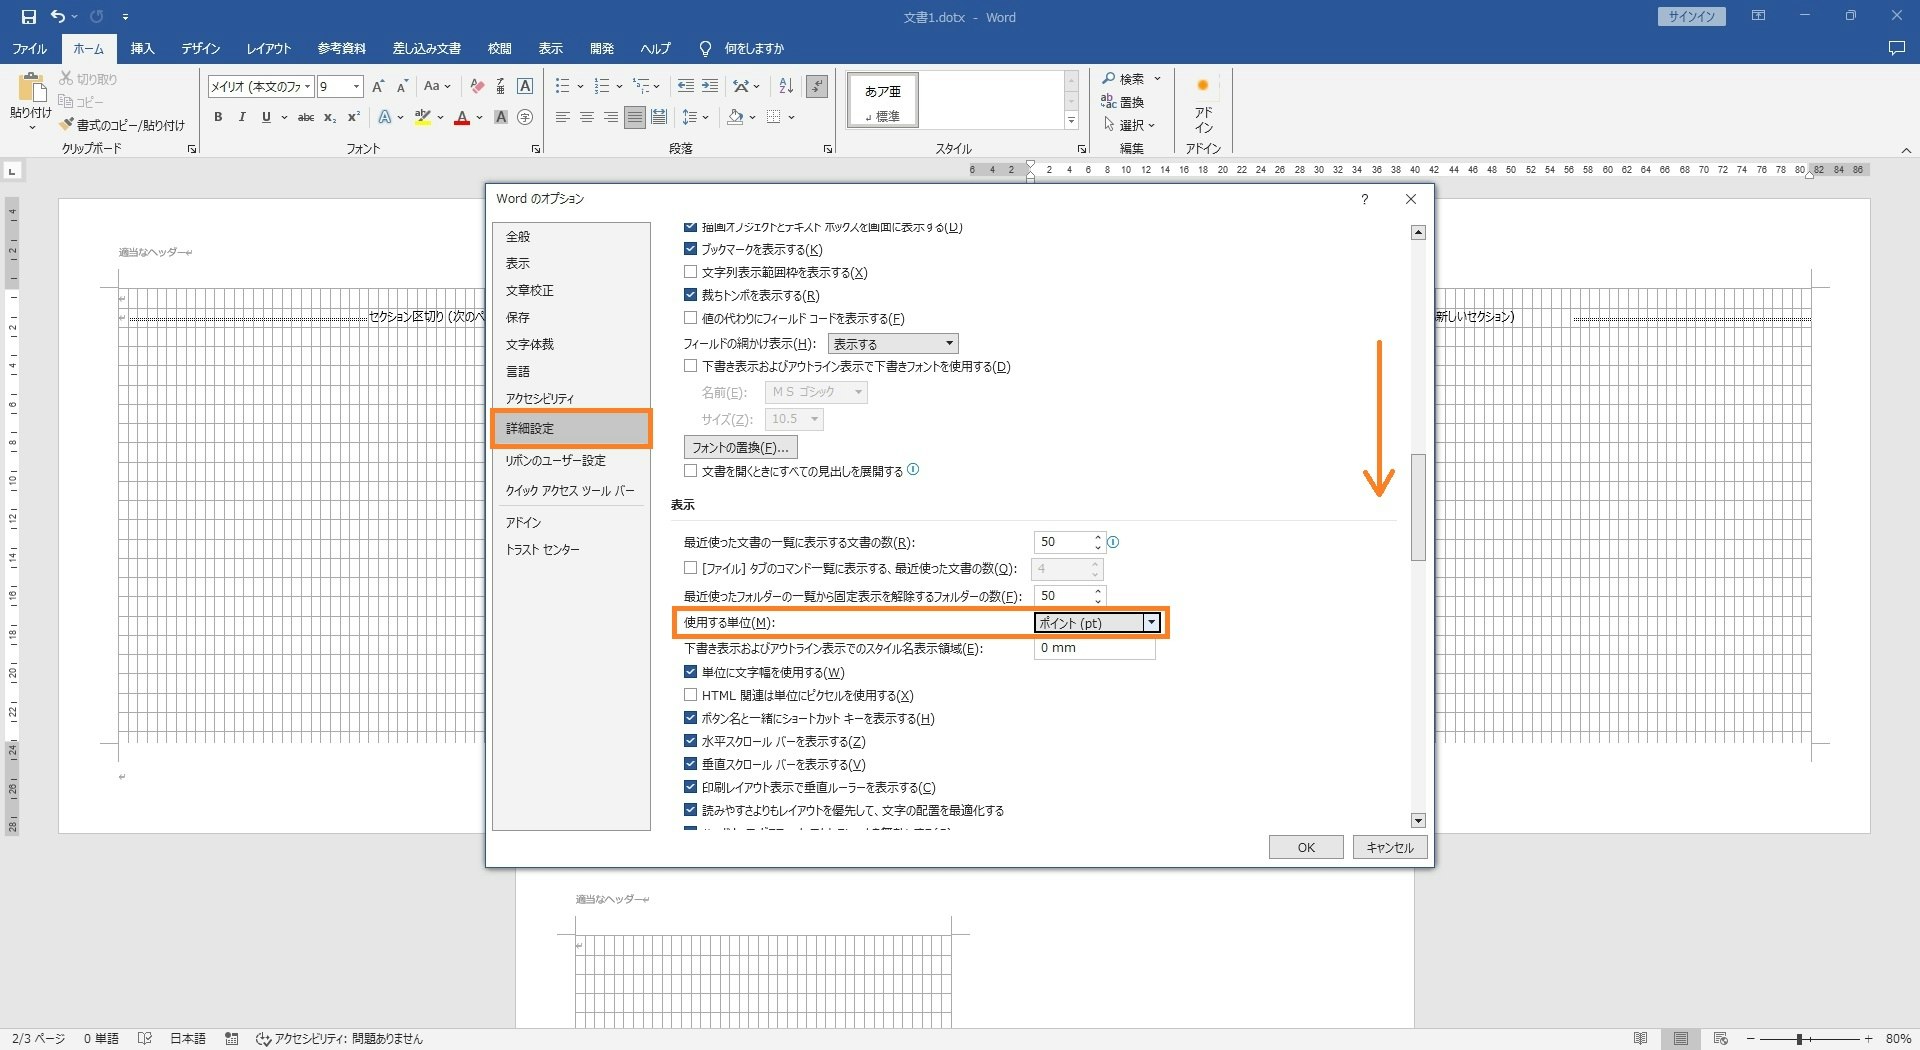Apply bold formatting with the B icon
The height and width of the screenshot is (1050, 1920).
click(x=218, y=117)
